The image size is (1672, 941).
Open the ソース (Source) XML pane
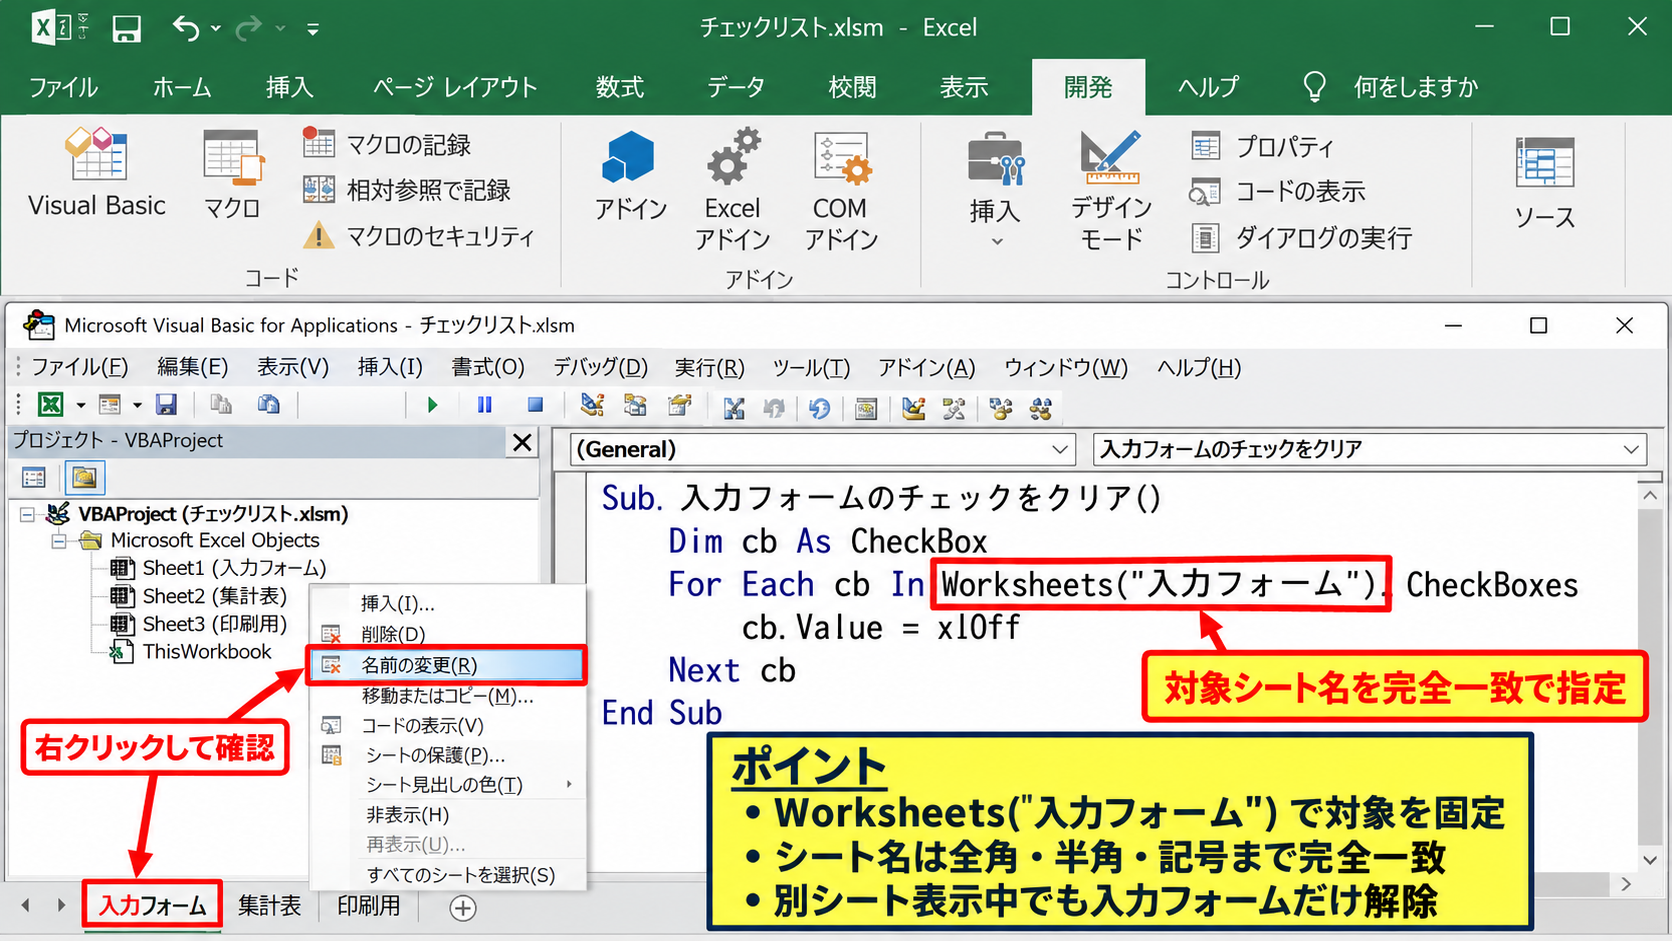[1544, 184]
